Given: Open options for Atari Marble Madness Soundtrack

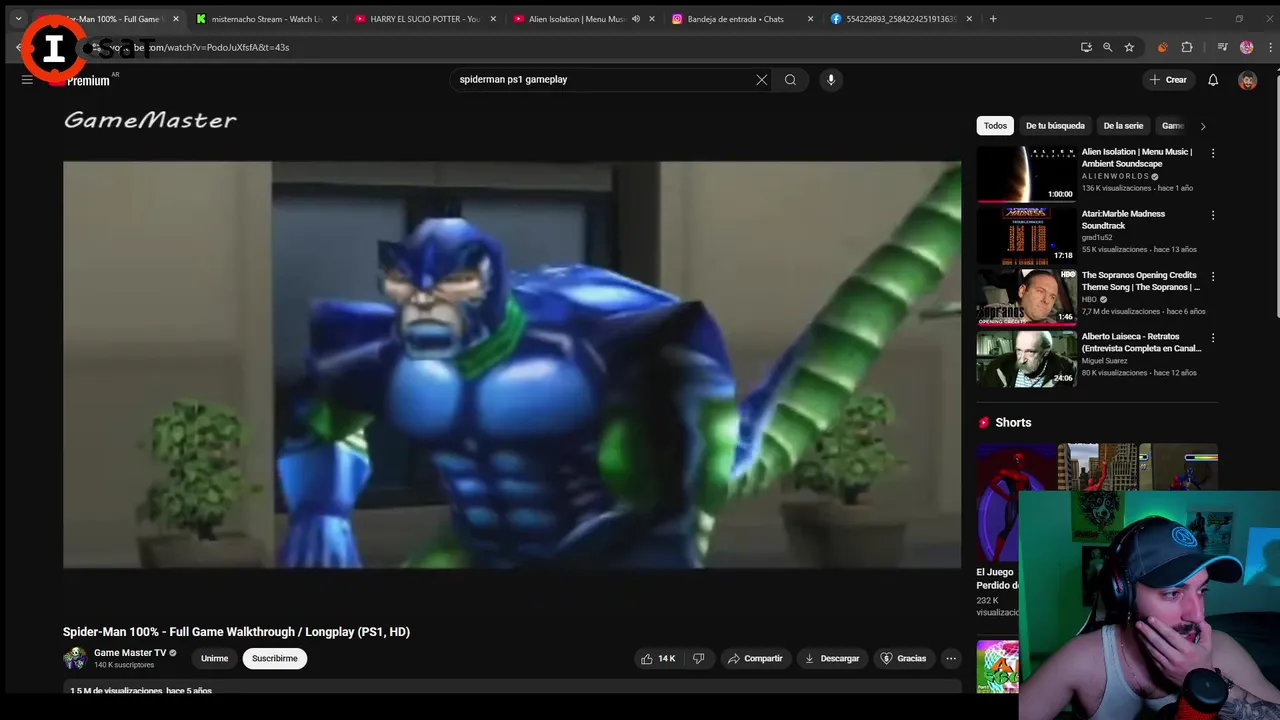Looking at the screenshot, I should click(x=1213, y=215).
